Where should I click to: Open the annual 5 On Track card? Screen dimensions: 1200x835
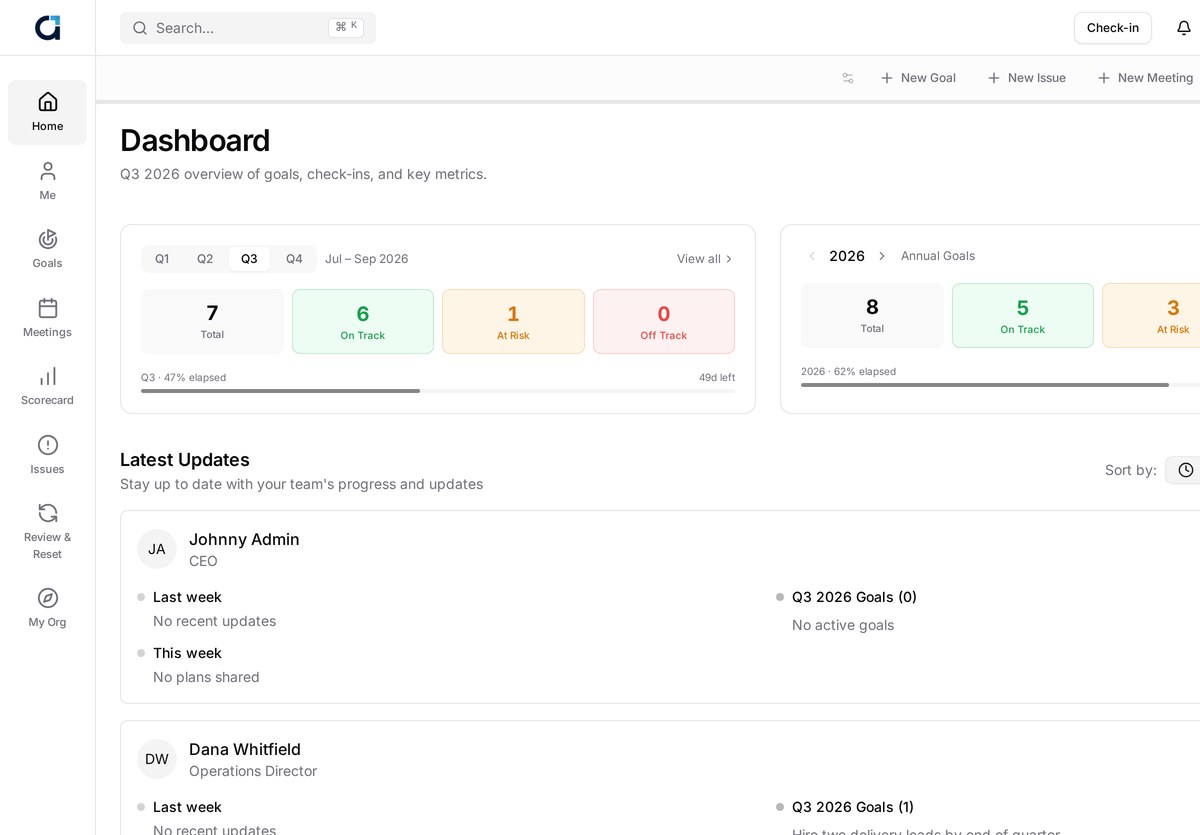pos(1023,315)
